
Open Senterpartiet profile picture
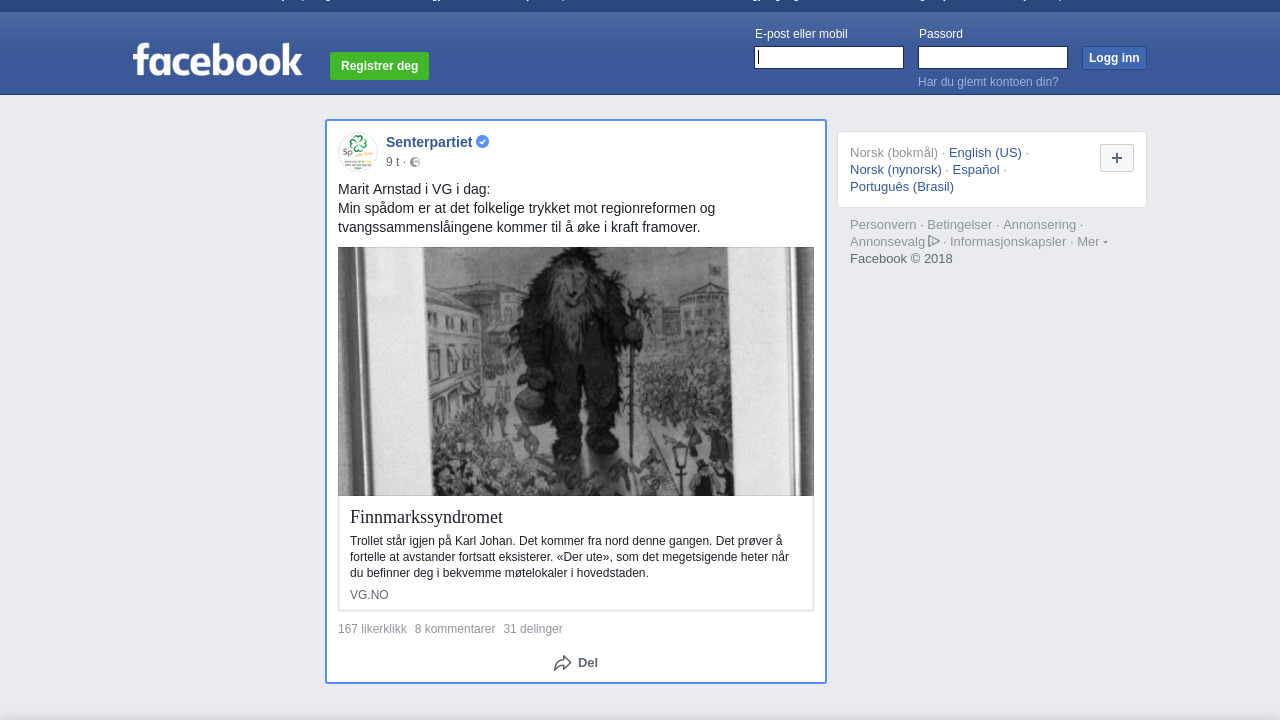point(358,151)
